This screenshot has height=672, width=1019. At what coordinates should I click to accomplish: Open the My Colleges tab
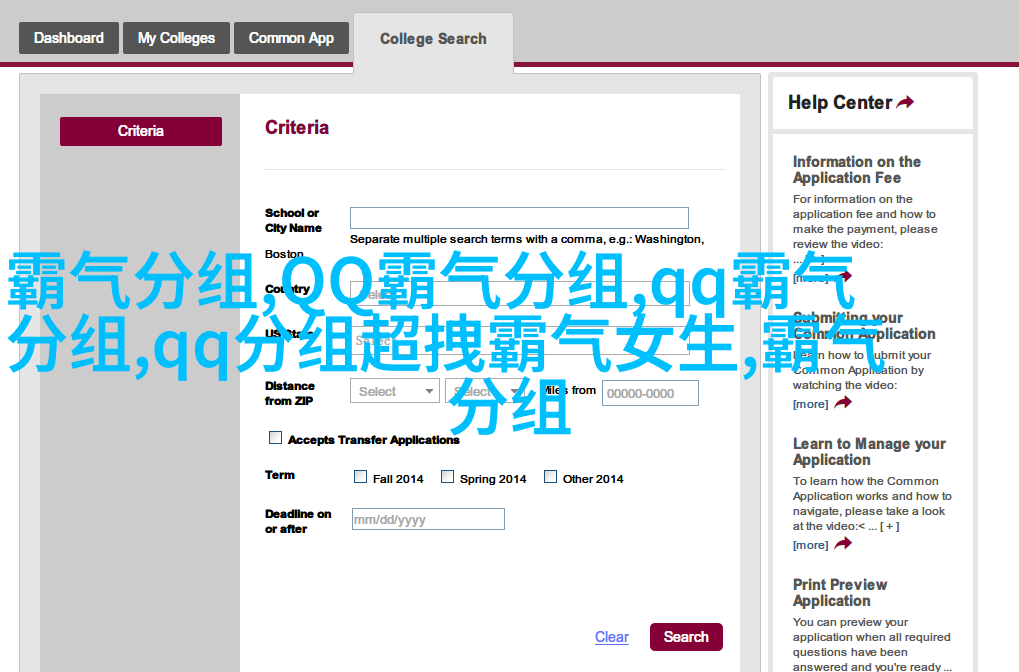(176, 38)
